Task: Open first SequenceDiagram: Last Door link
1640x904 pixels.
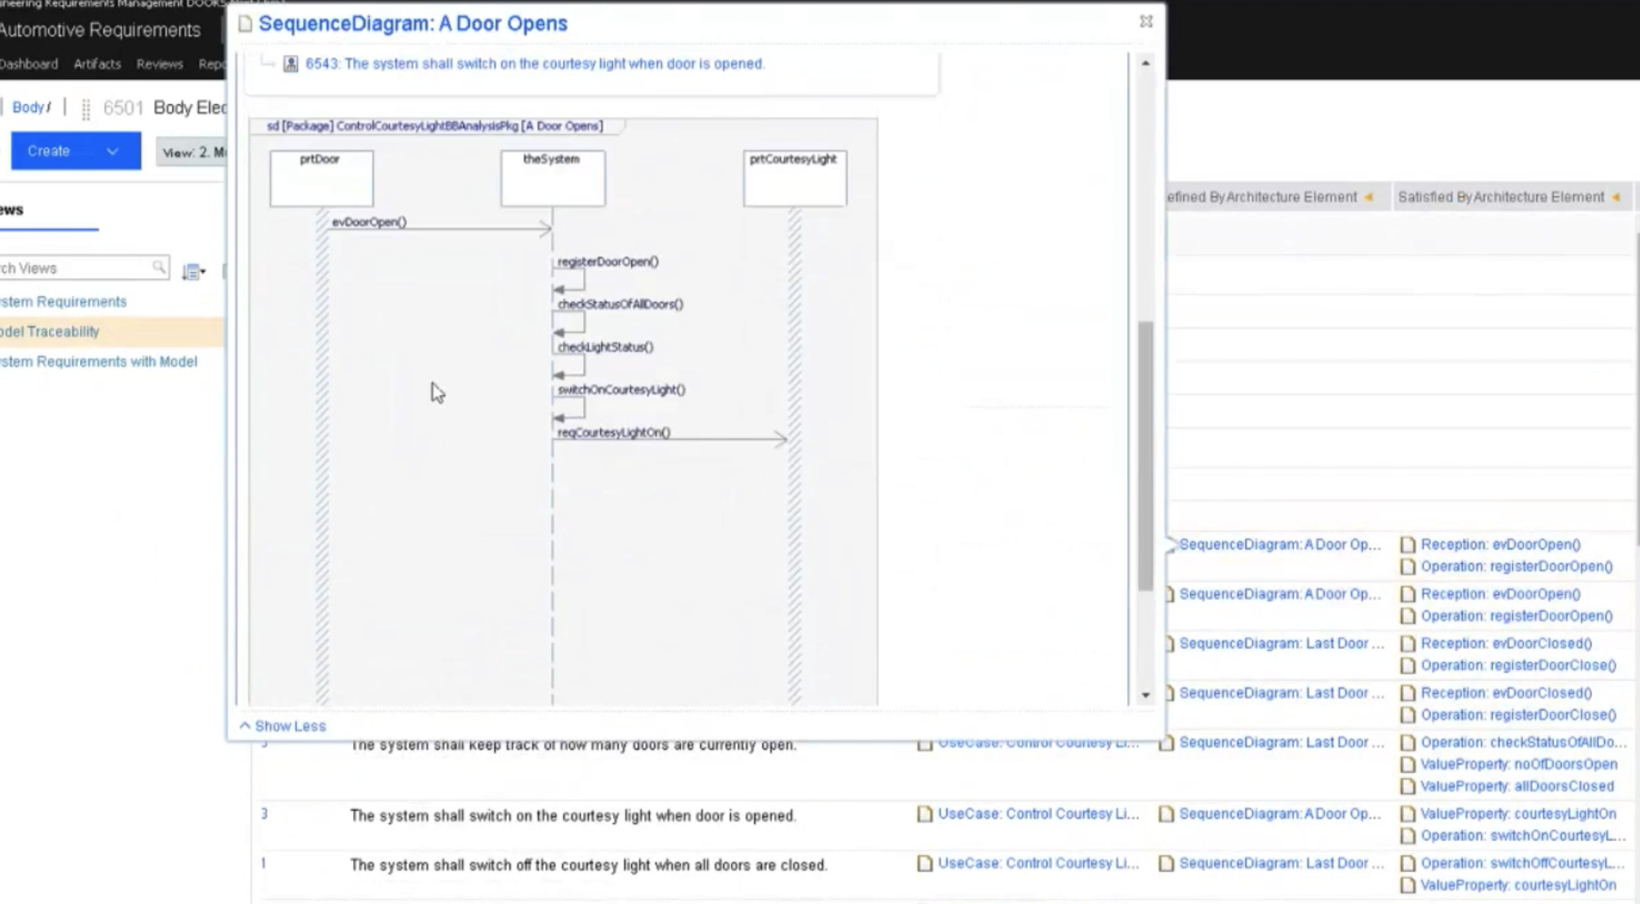Action: (x=1281, y=643)
